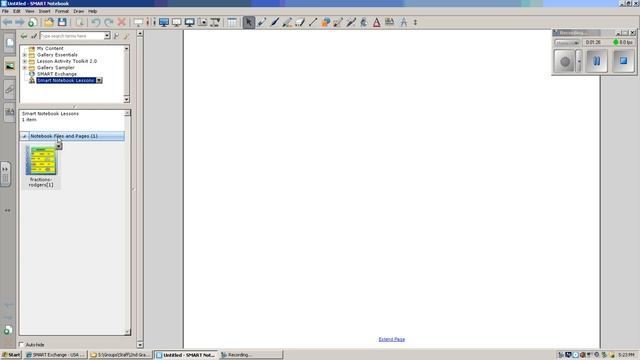This screenshot has width=640, height=360.
Task: Insert a table from the toolbar
Action: click(x=232, y=22)
